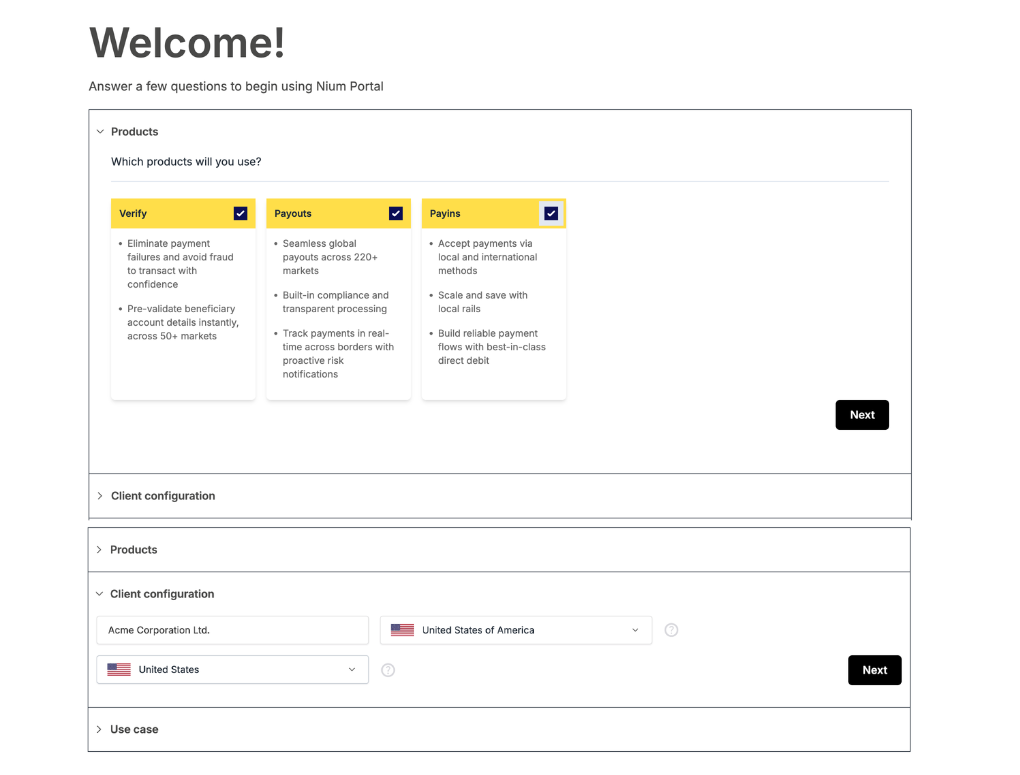Click the US flag in United States field
This screenshot has width=1020, height=775.
tap(119, 670)
